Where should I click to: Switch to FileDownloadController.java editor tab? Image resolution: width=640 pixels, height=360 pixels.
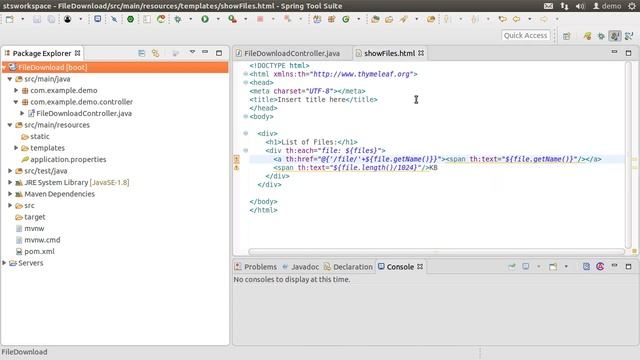pos(288,53)
